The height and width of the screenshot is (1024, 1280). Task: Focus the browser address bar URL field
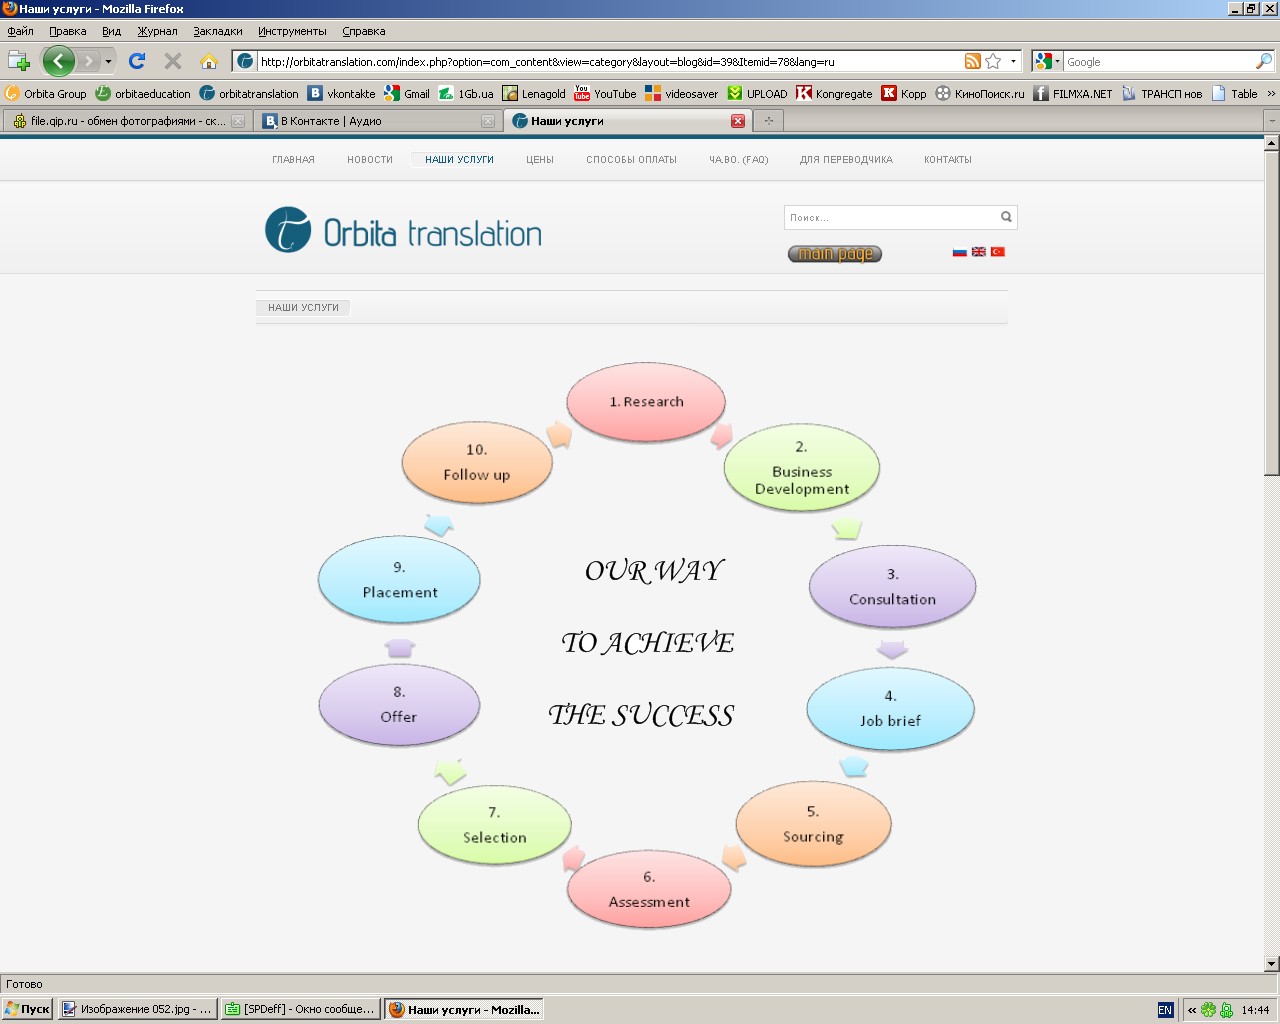click(x=609, y=61)
